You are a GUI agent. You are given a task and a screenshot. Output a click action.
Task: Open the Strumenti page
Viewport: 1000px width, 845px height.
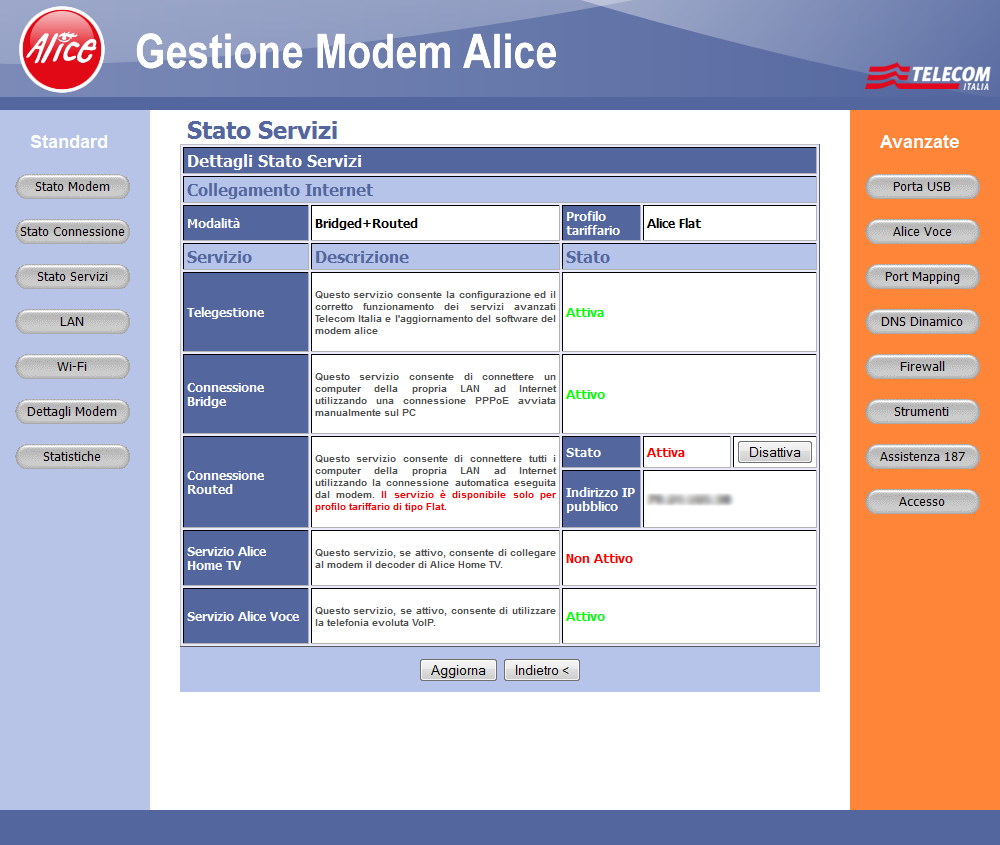click(x=922, y=412)
